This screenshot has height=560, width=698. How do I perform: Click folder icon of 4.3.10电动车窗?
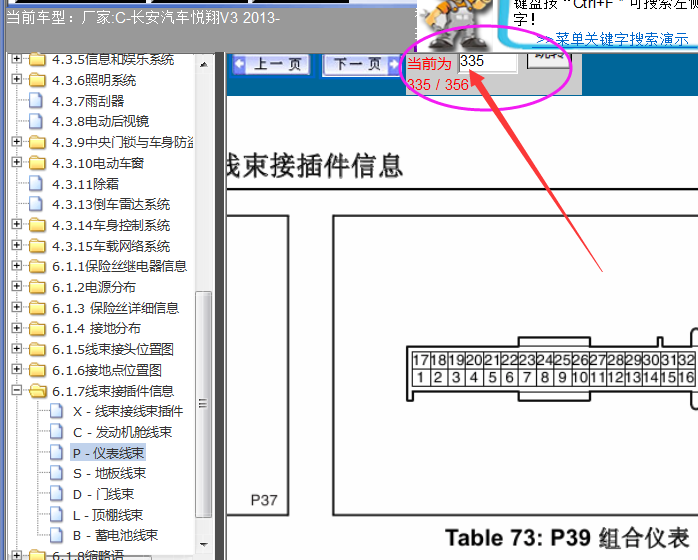coord(37,163)
